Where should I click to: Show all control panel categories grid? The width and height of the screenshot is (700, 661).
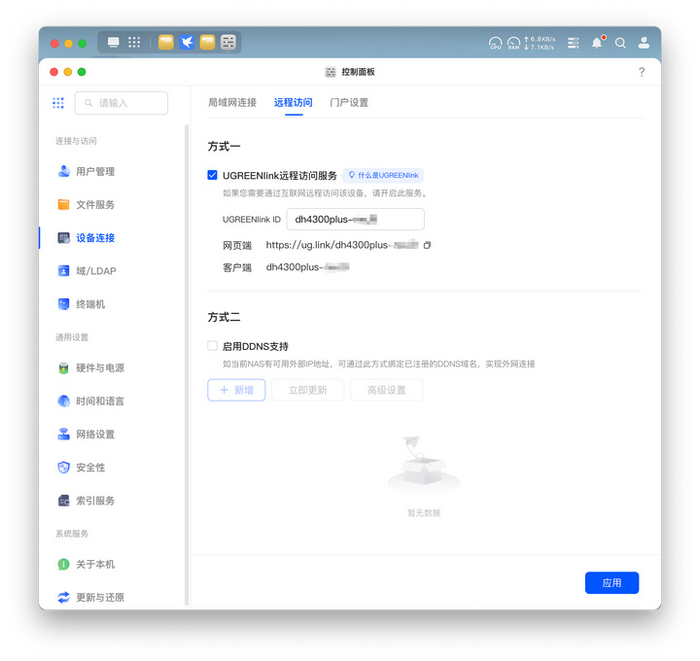coord(58,103)
